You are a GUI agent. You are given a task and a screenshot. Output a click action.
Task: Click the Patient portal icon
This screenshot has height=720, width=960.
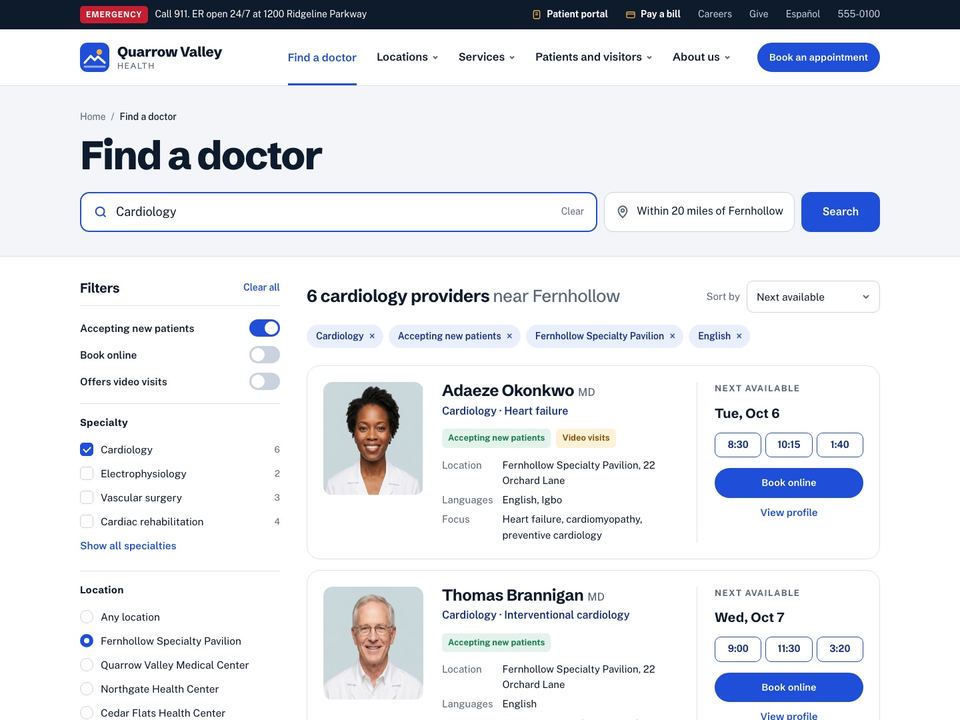(x=536, y=14)
